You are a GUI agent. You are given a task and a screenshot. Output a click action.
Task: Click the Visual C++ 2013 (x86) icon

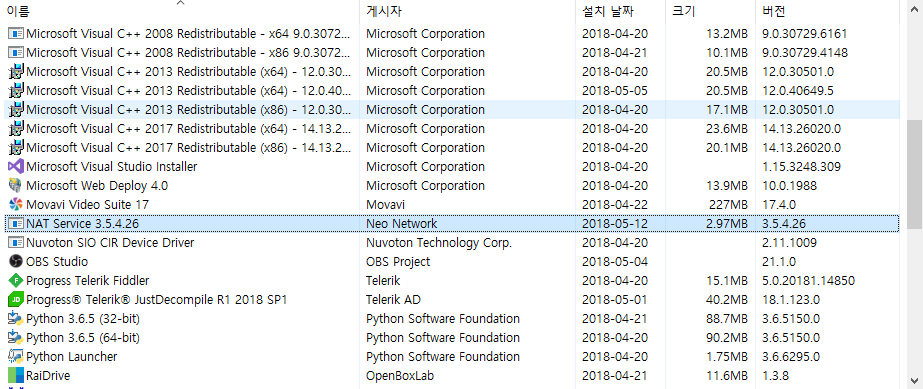click(x=16, y=109)
